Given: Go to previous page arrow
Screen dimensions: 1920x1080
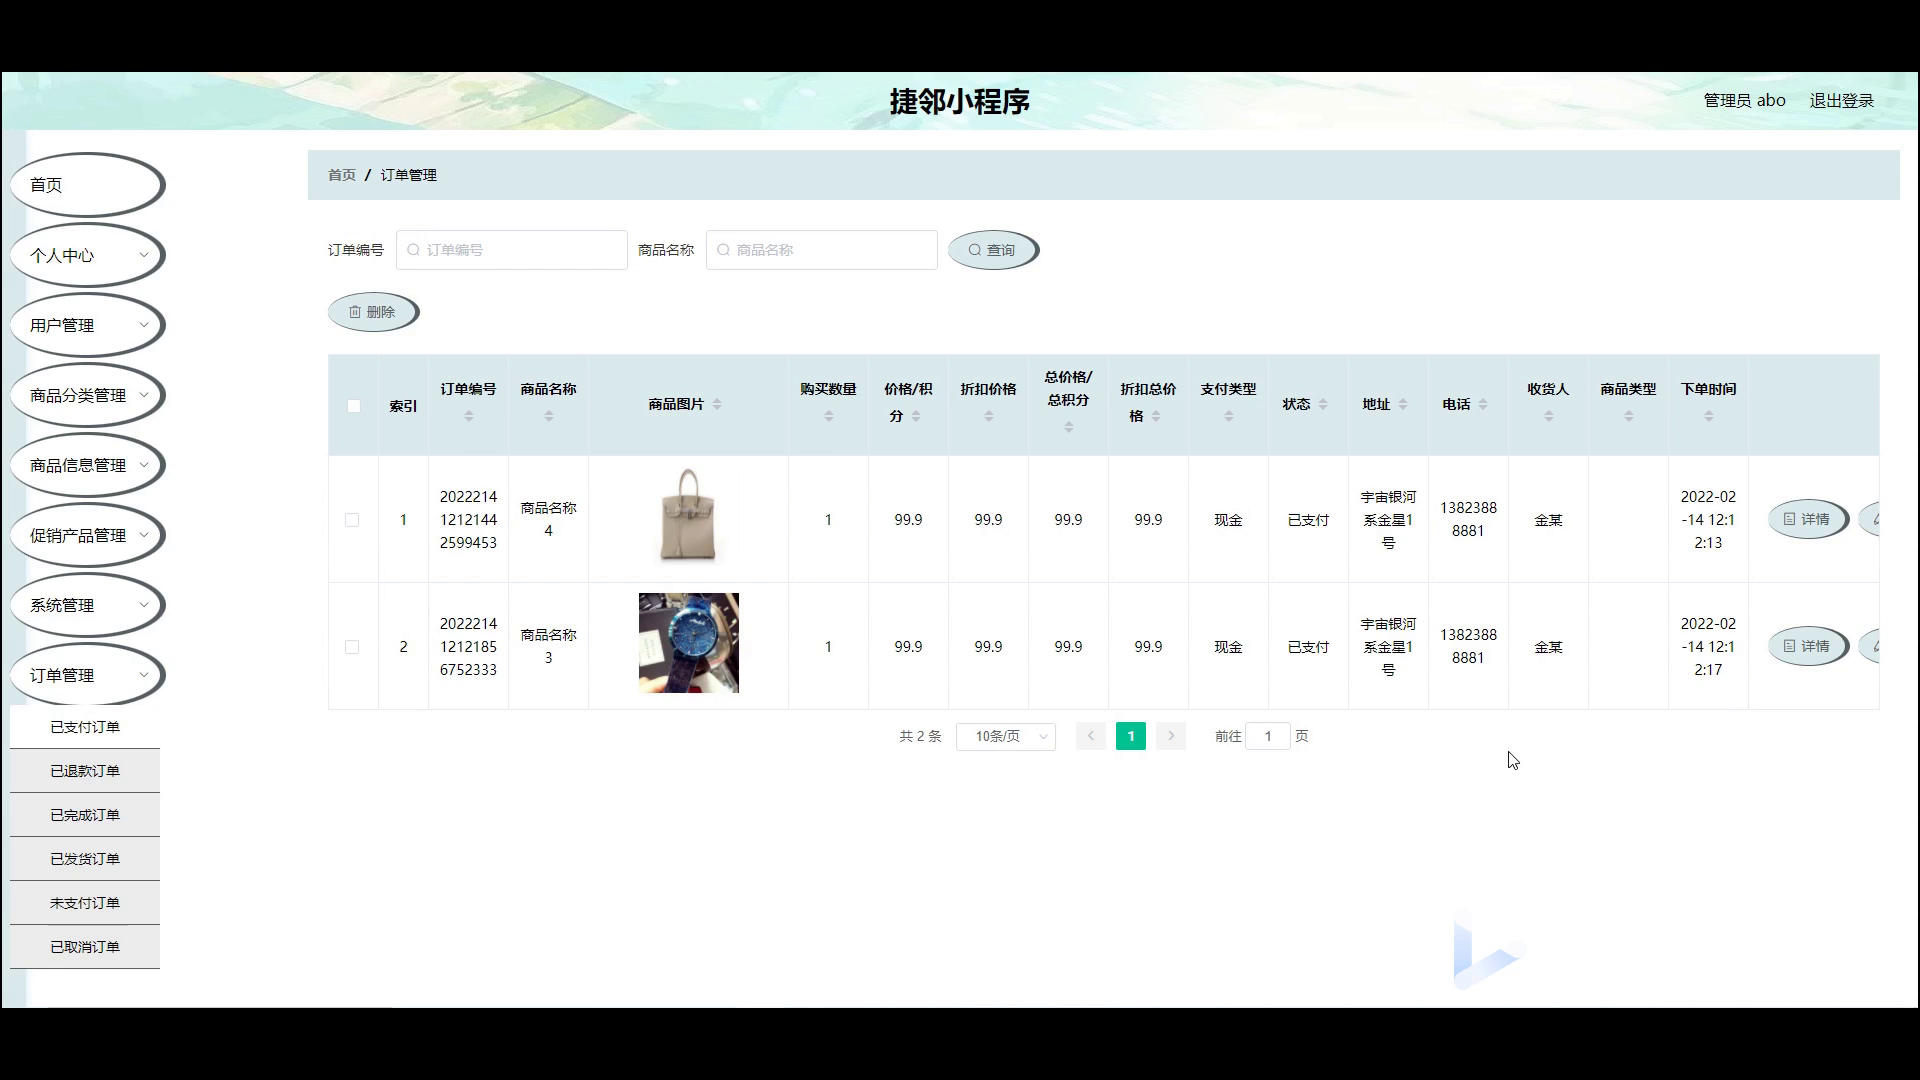Looking at the screenshot, I should (1091, 736).
